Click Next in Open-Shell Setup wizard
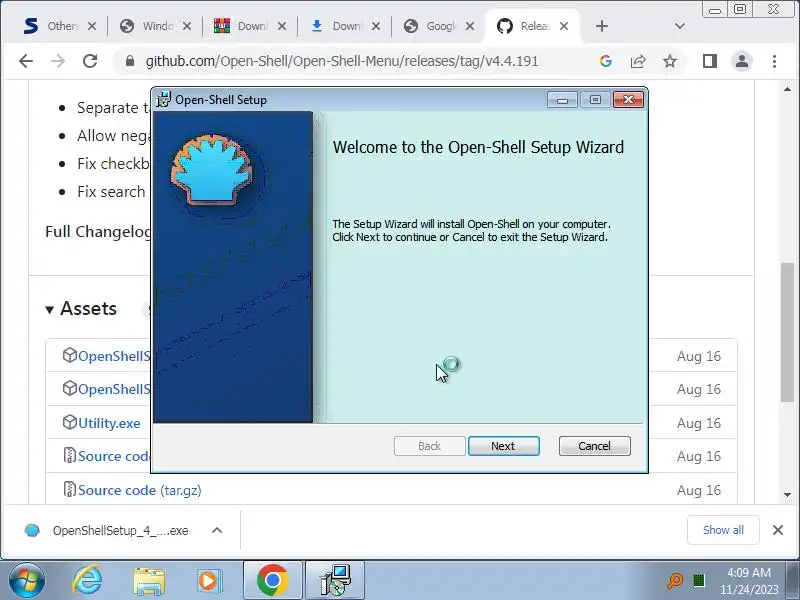 coord(504,446)
